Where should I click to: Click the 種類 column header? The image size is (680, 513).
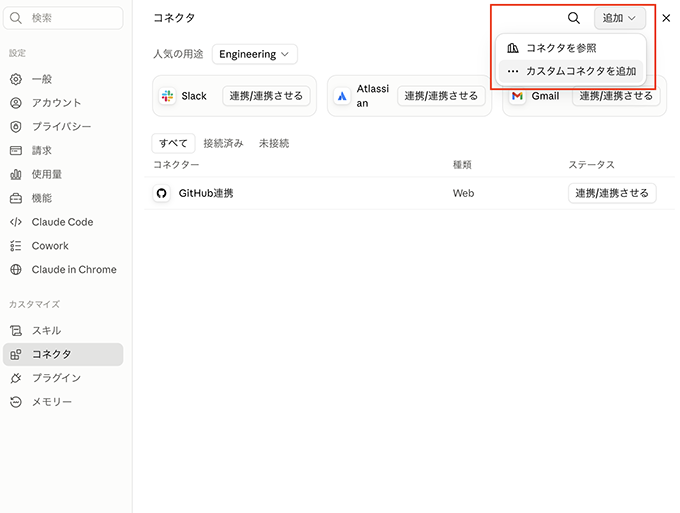[462, 165]
